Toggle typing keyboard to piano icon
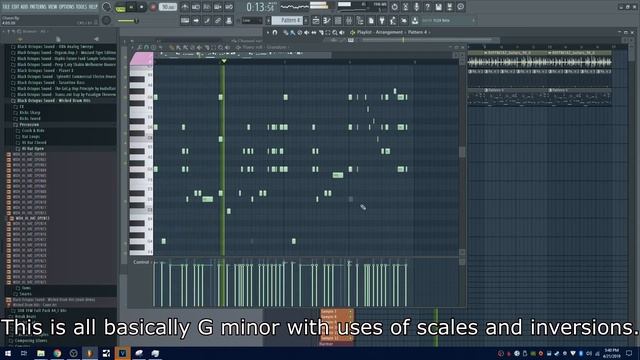Viewport: 640px width, 360px height. point(185,20)
